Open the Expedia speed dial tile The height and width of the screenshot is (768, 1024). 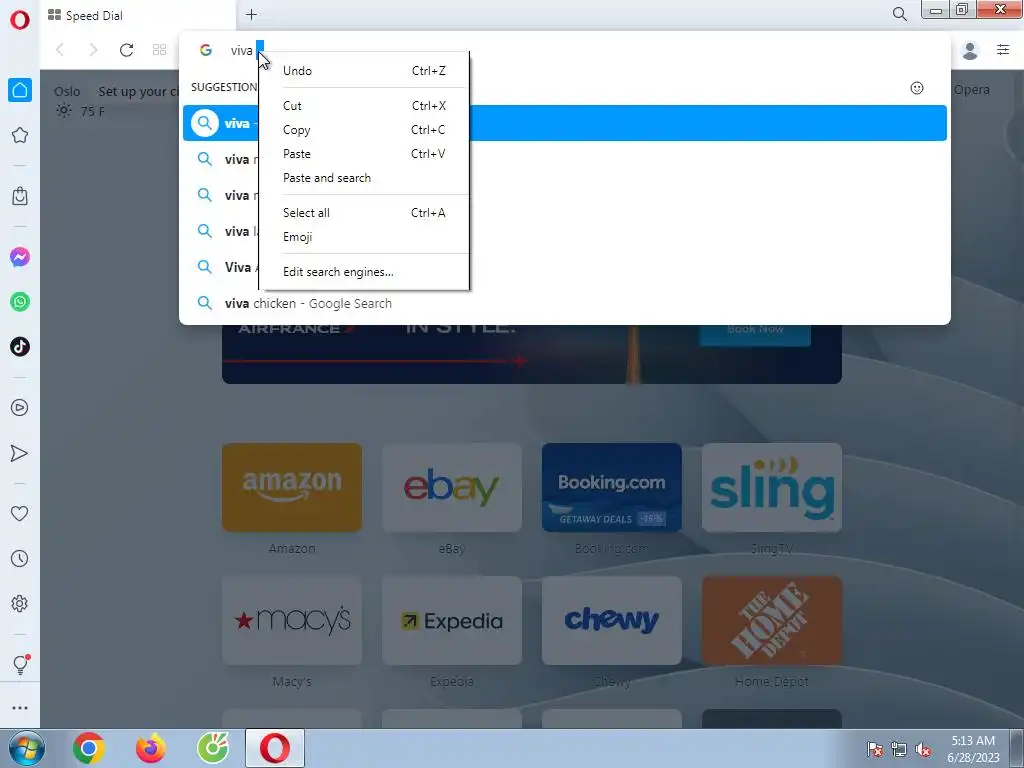coord(452,620)
